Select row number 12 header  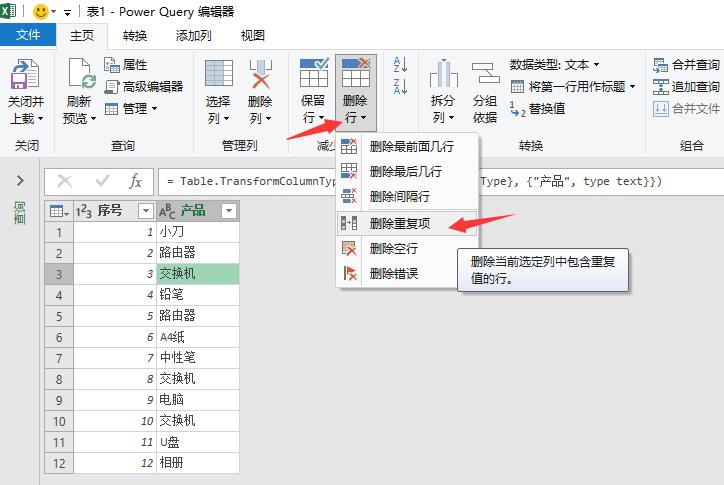coord(59,463)
